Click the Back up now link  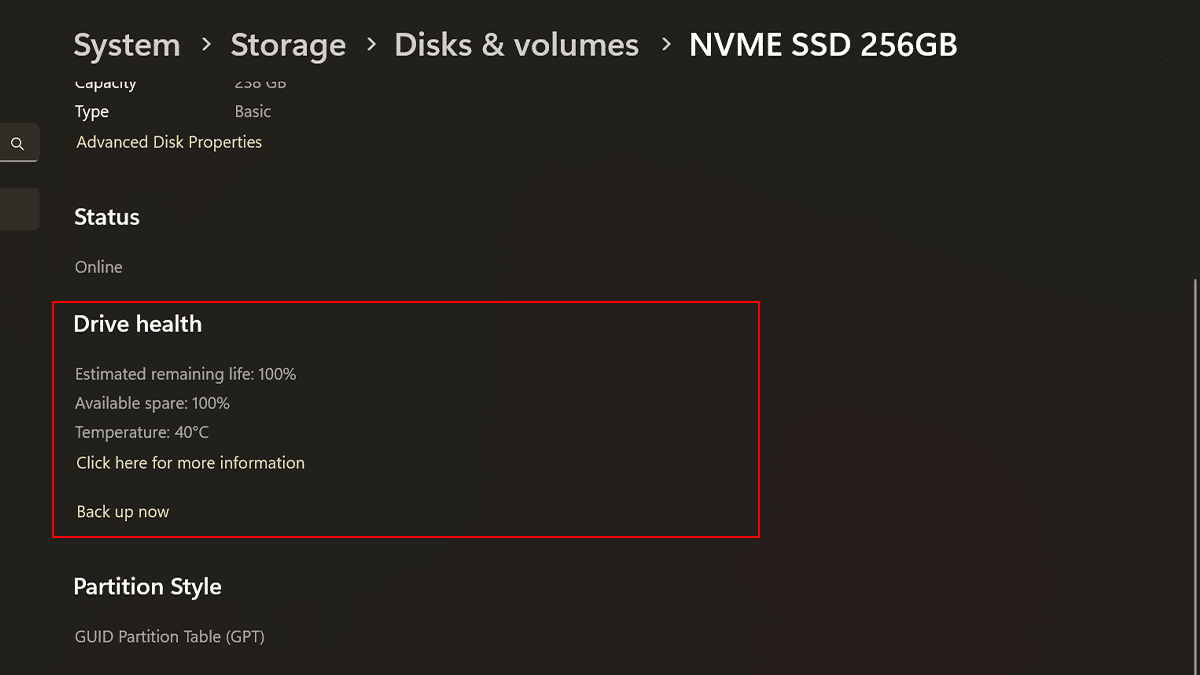(x=123, y=512)
